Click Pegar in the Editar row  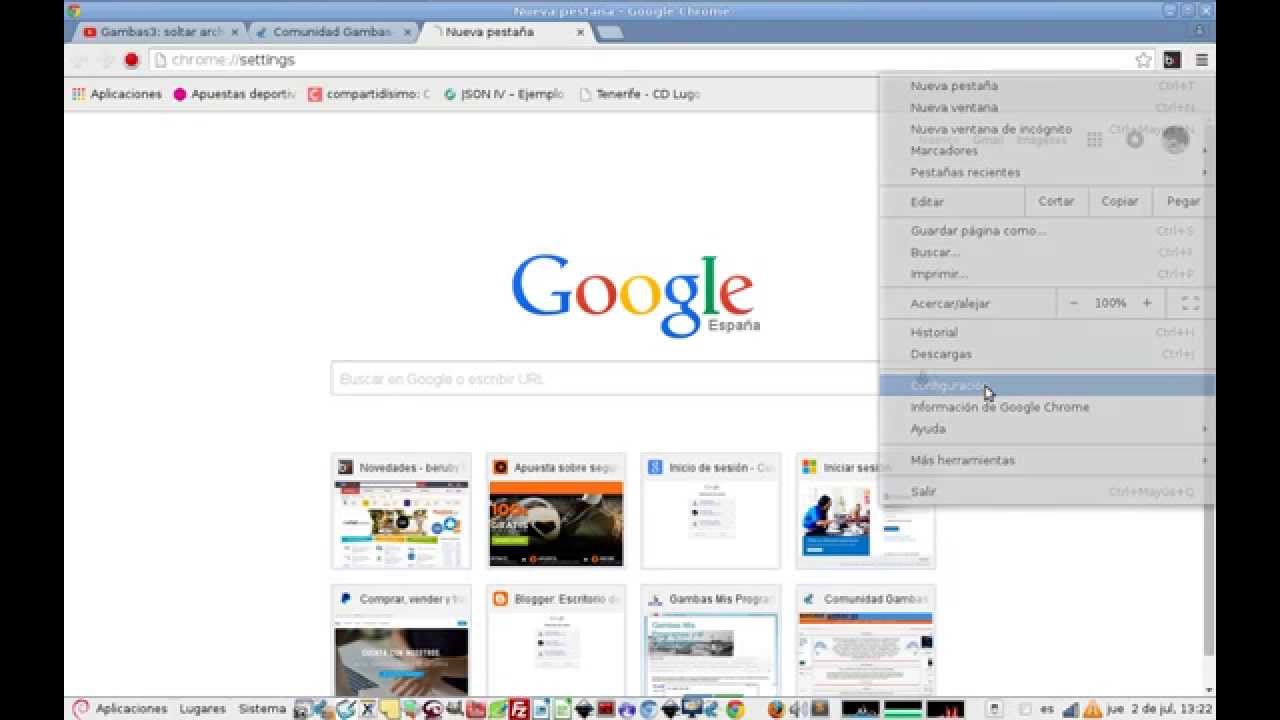click(1183, 201)
